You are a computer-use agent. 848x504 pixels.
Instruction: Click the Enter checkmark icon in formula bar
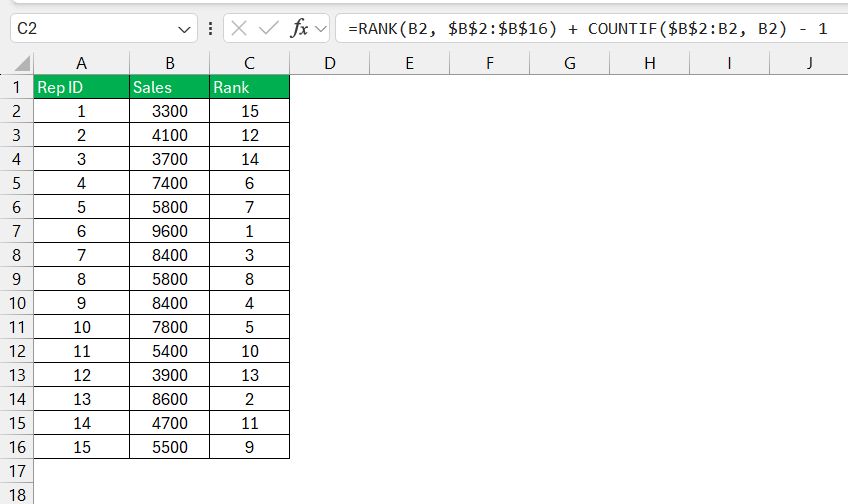point(268,28)
